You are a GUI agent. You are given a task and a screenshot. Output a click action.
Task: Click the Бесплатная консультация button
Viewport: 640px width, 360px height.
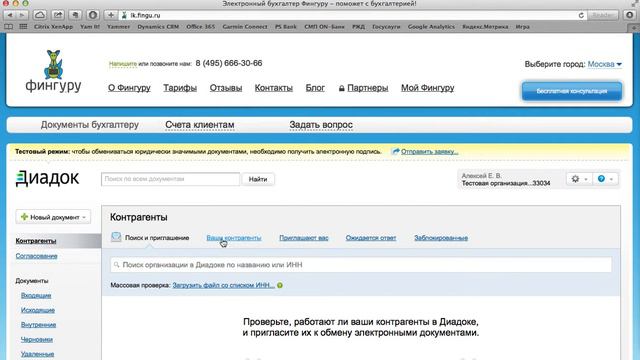click(571, 91)
